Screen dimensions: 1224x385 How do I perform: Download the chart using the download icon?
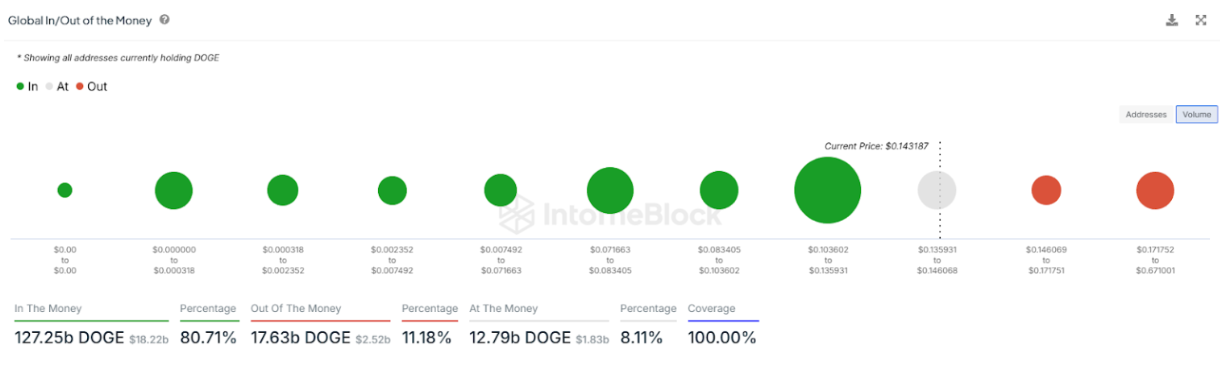[1172, 20]
